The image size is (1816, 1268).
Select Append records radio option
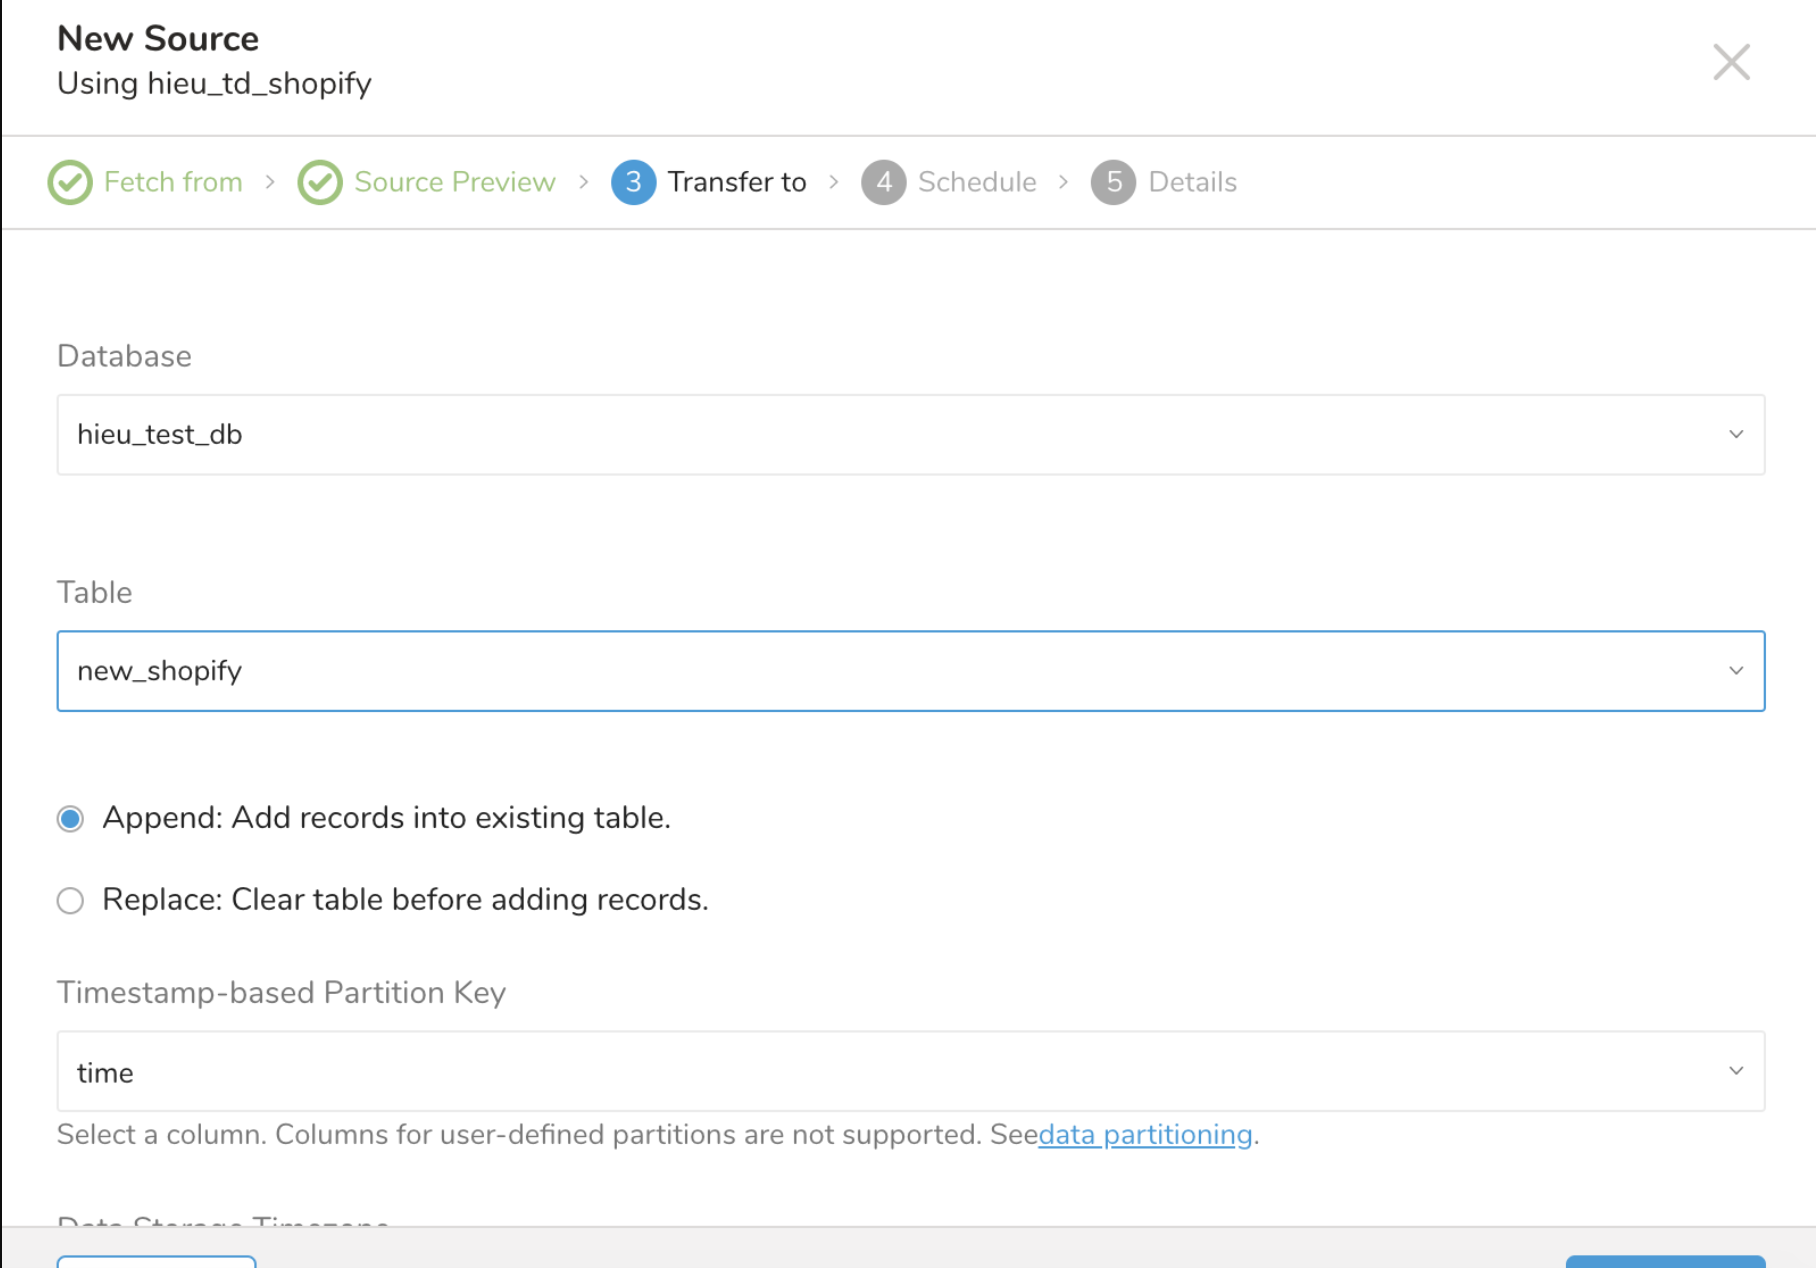point(70,819)
